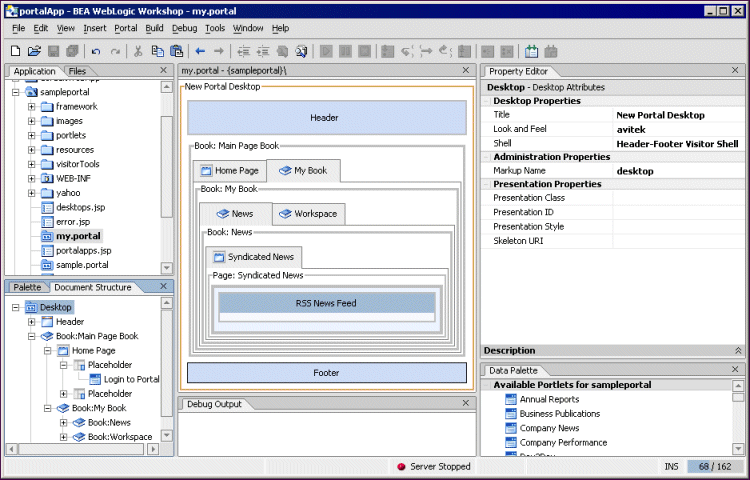The height and width of the screenshot is (480, 750).
Task: Expand the portlets folder
Action: [x=32, y=135]
